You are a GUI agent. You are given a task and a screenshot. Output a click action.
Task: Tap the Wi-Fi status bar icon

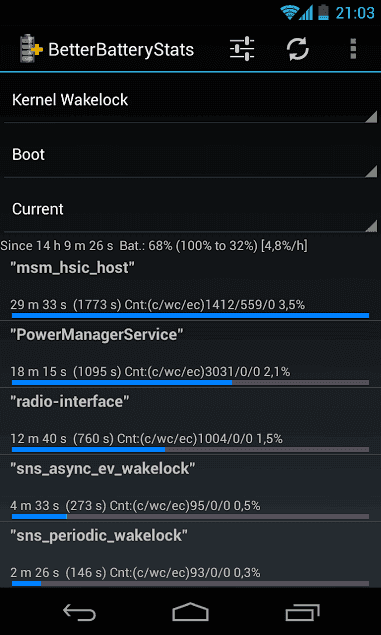point(289,13)
